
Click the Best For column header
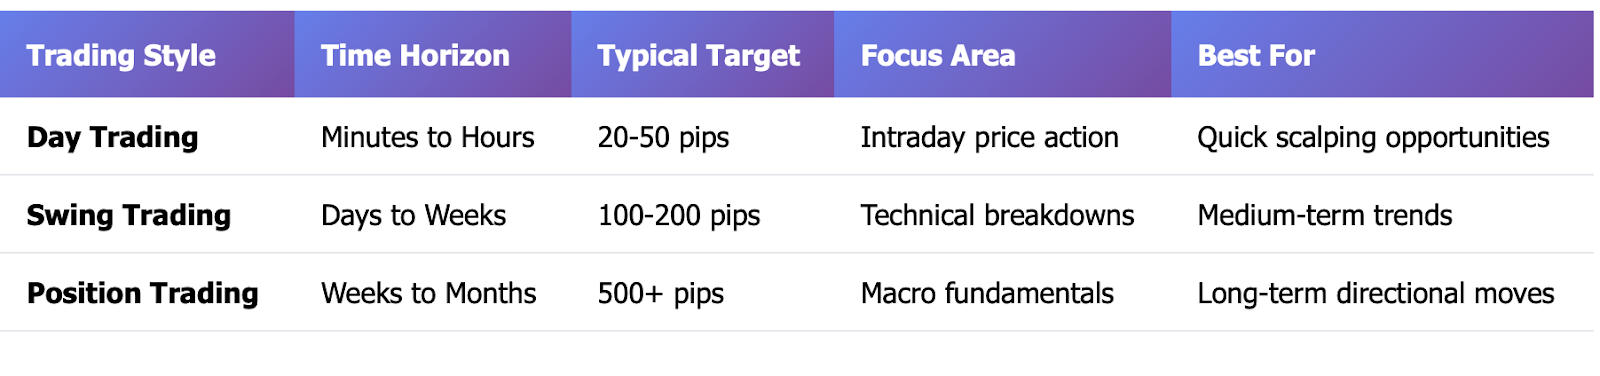tap(1256, 56)
